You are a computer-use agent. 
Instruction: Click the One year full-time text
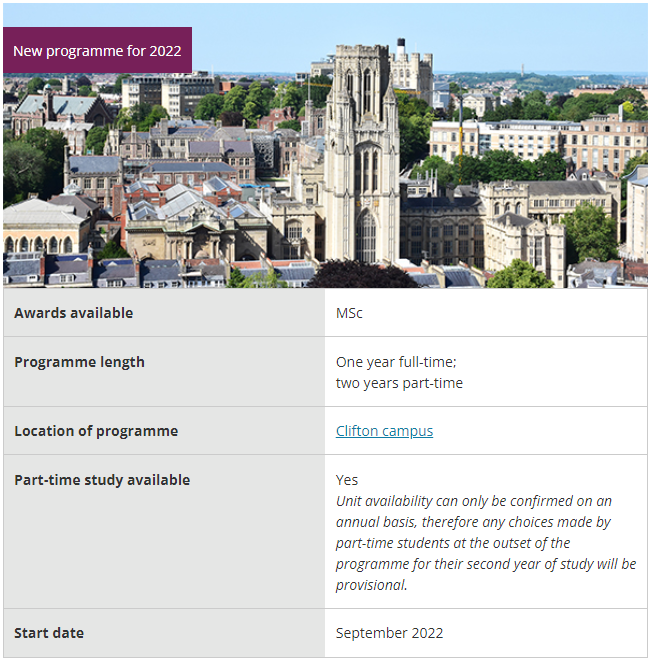click(396, 362)
